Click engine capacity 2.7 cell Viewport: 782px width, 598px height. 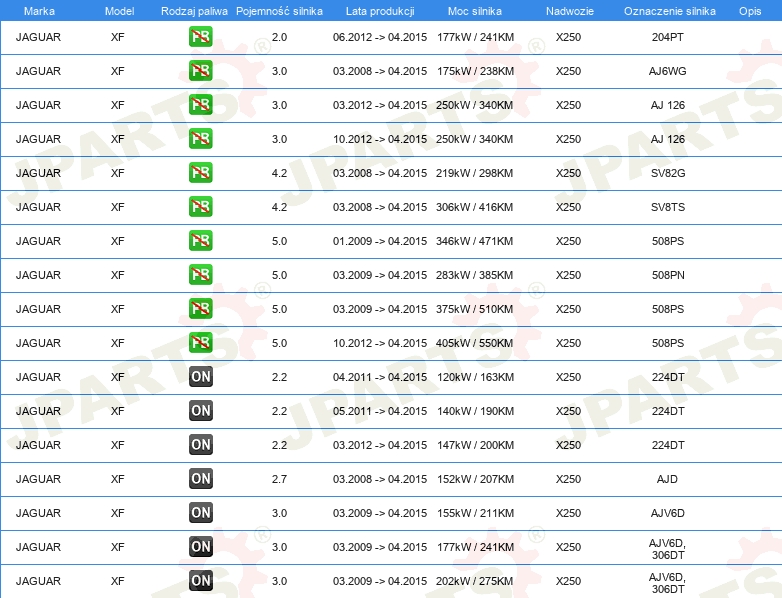tap(279, 479)
